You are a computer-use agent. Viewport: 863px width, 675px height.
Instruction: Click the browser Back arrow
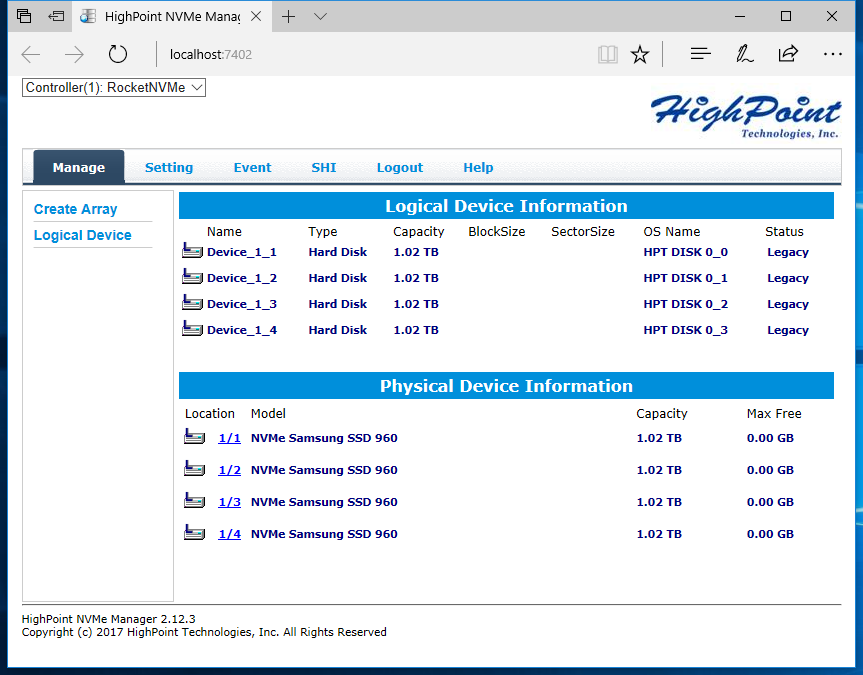tap(31, 55)
